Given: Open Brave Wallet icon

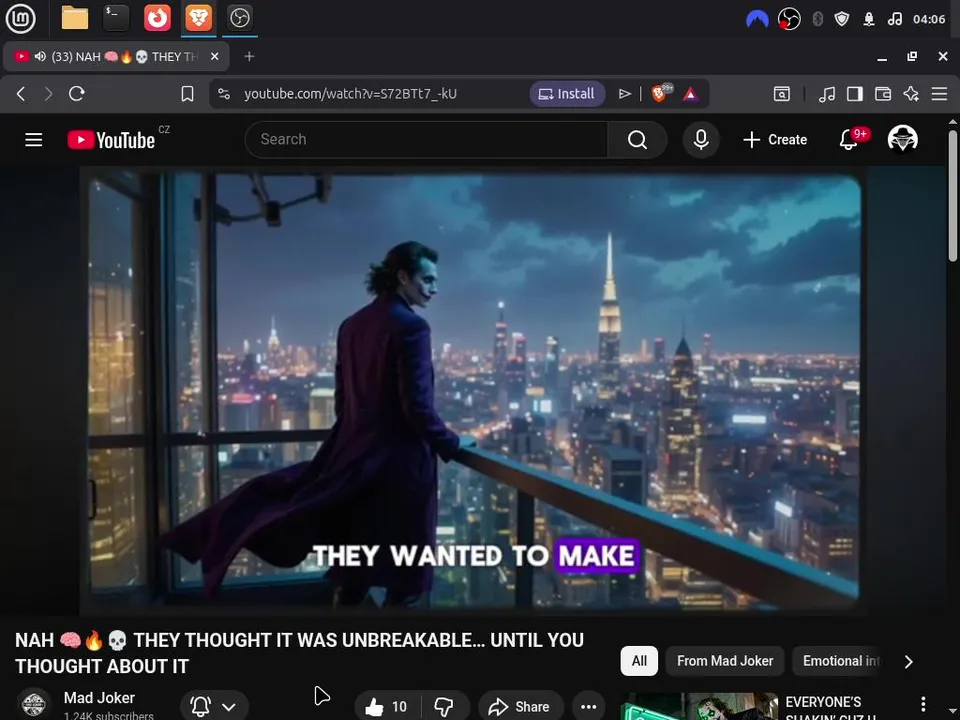Looking at the screenshot, I should click(883, 94).
